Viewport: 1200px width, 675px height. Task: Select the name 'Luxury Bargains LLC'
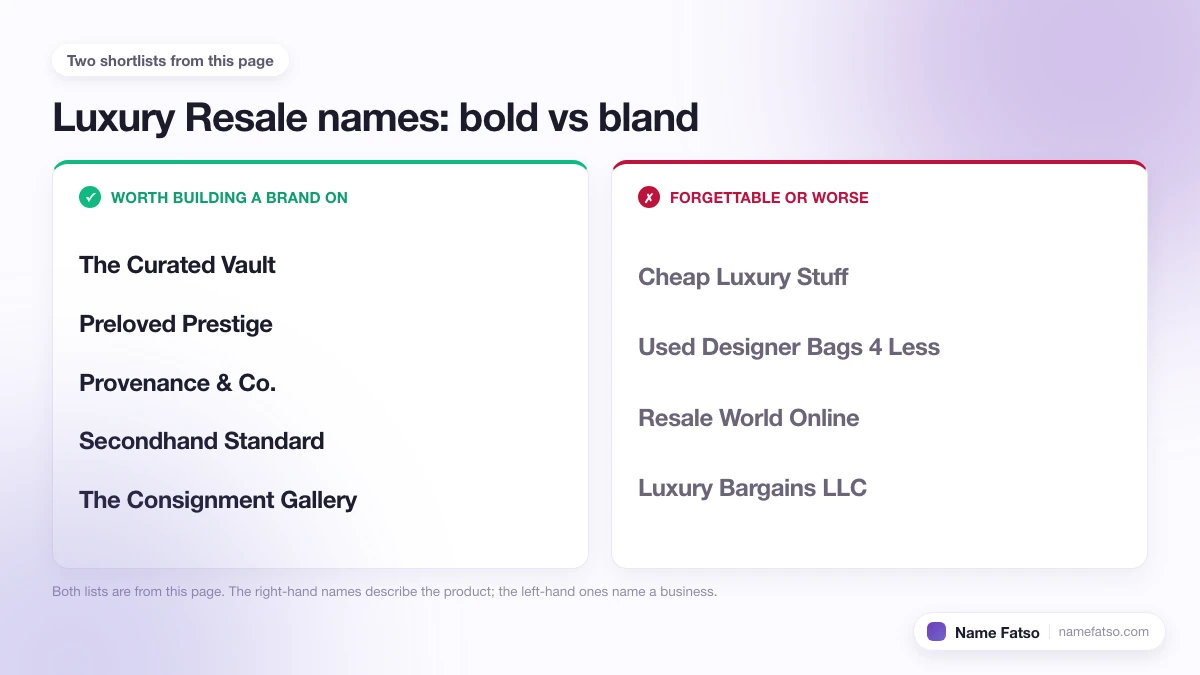(752, 488)
